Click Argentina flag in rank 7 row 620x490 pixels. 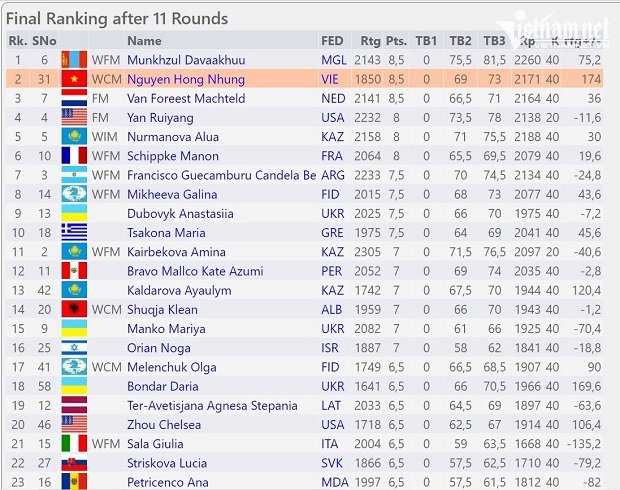click(74, 175)
